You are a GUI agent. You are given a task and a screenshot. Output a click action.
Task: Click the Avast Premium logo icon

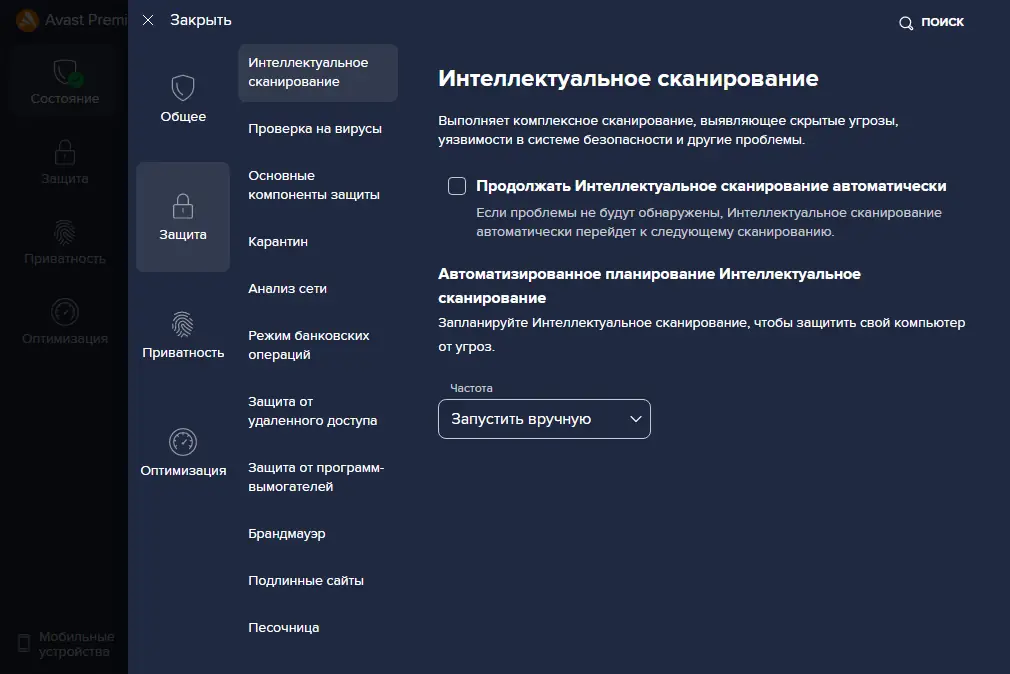[x=24, y=19]
